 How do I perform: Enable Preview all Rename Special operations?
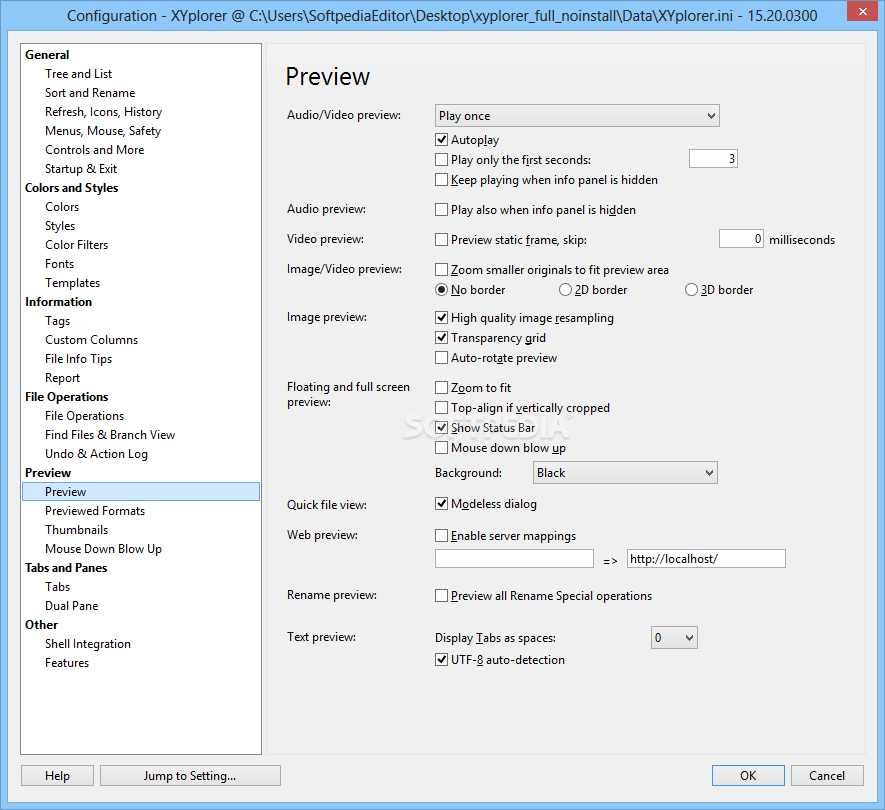[x=441, y=596]
